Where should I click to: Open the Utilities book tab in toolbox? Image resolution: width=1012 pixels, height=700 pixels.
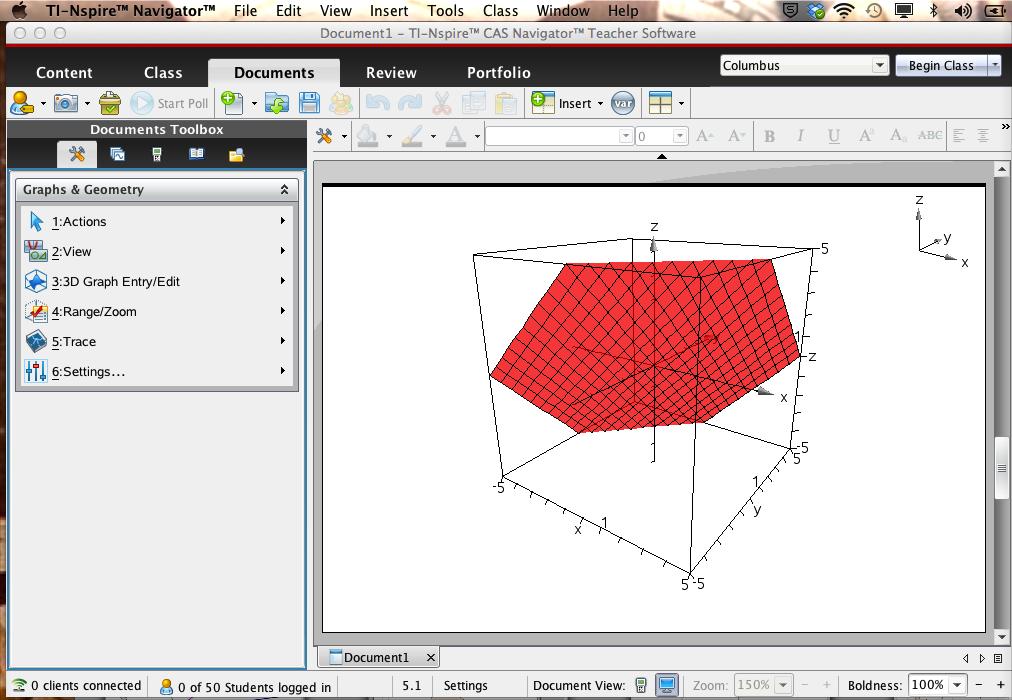197,155
